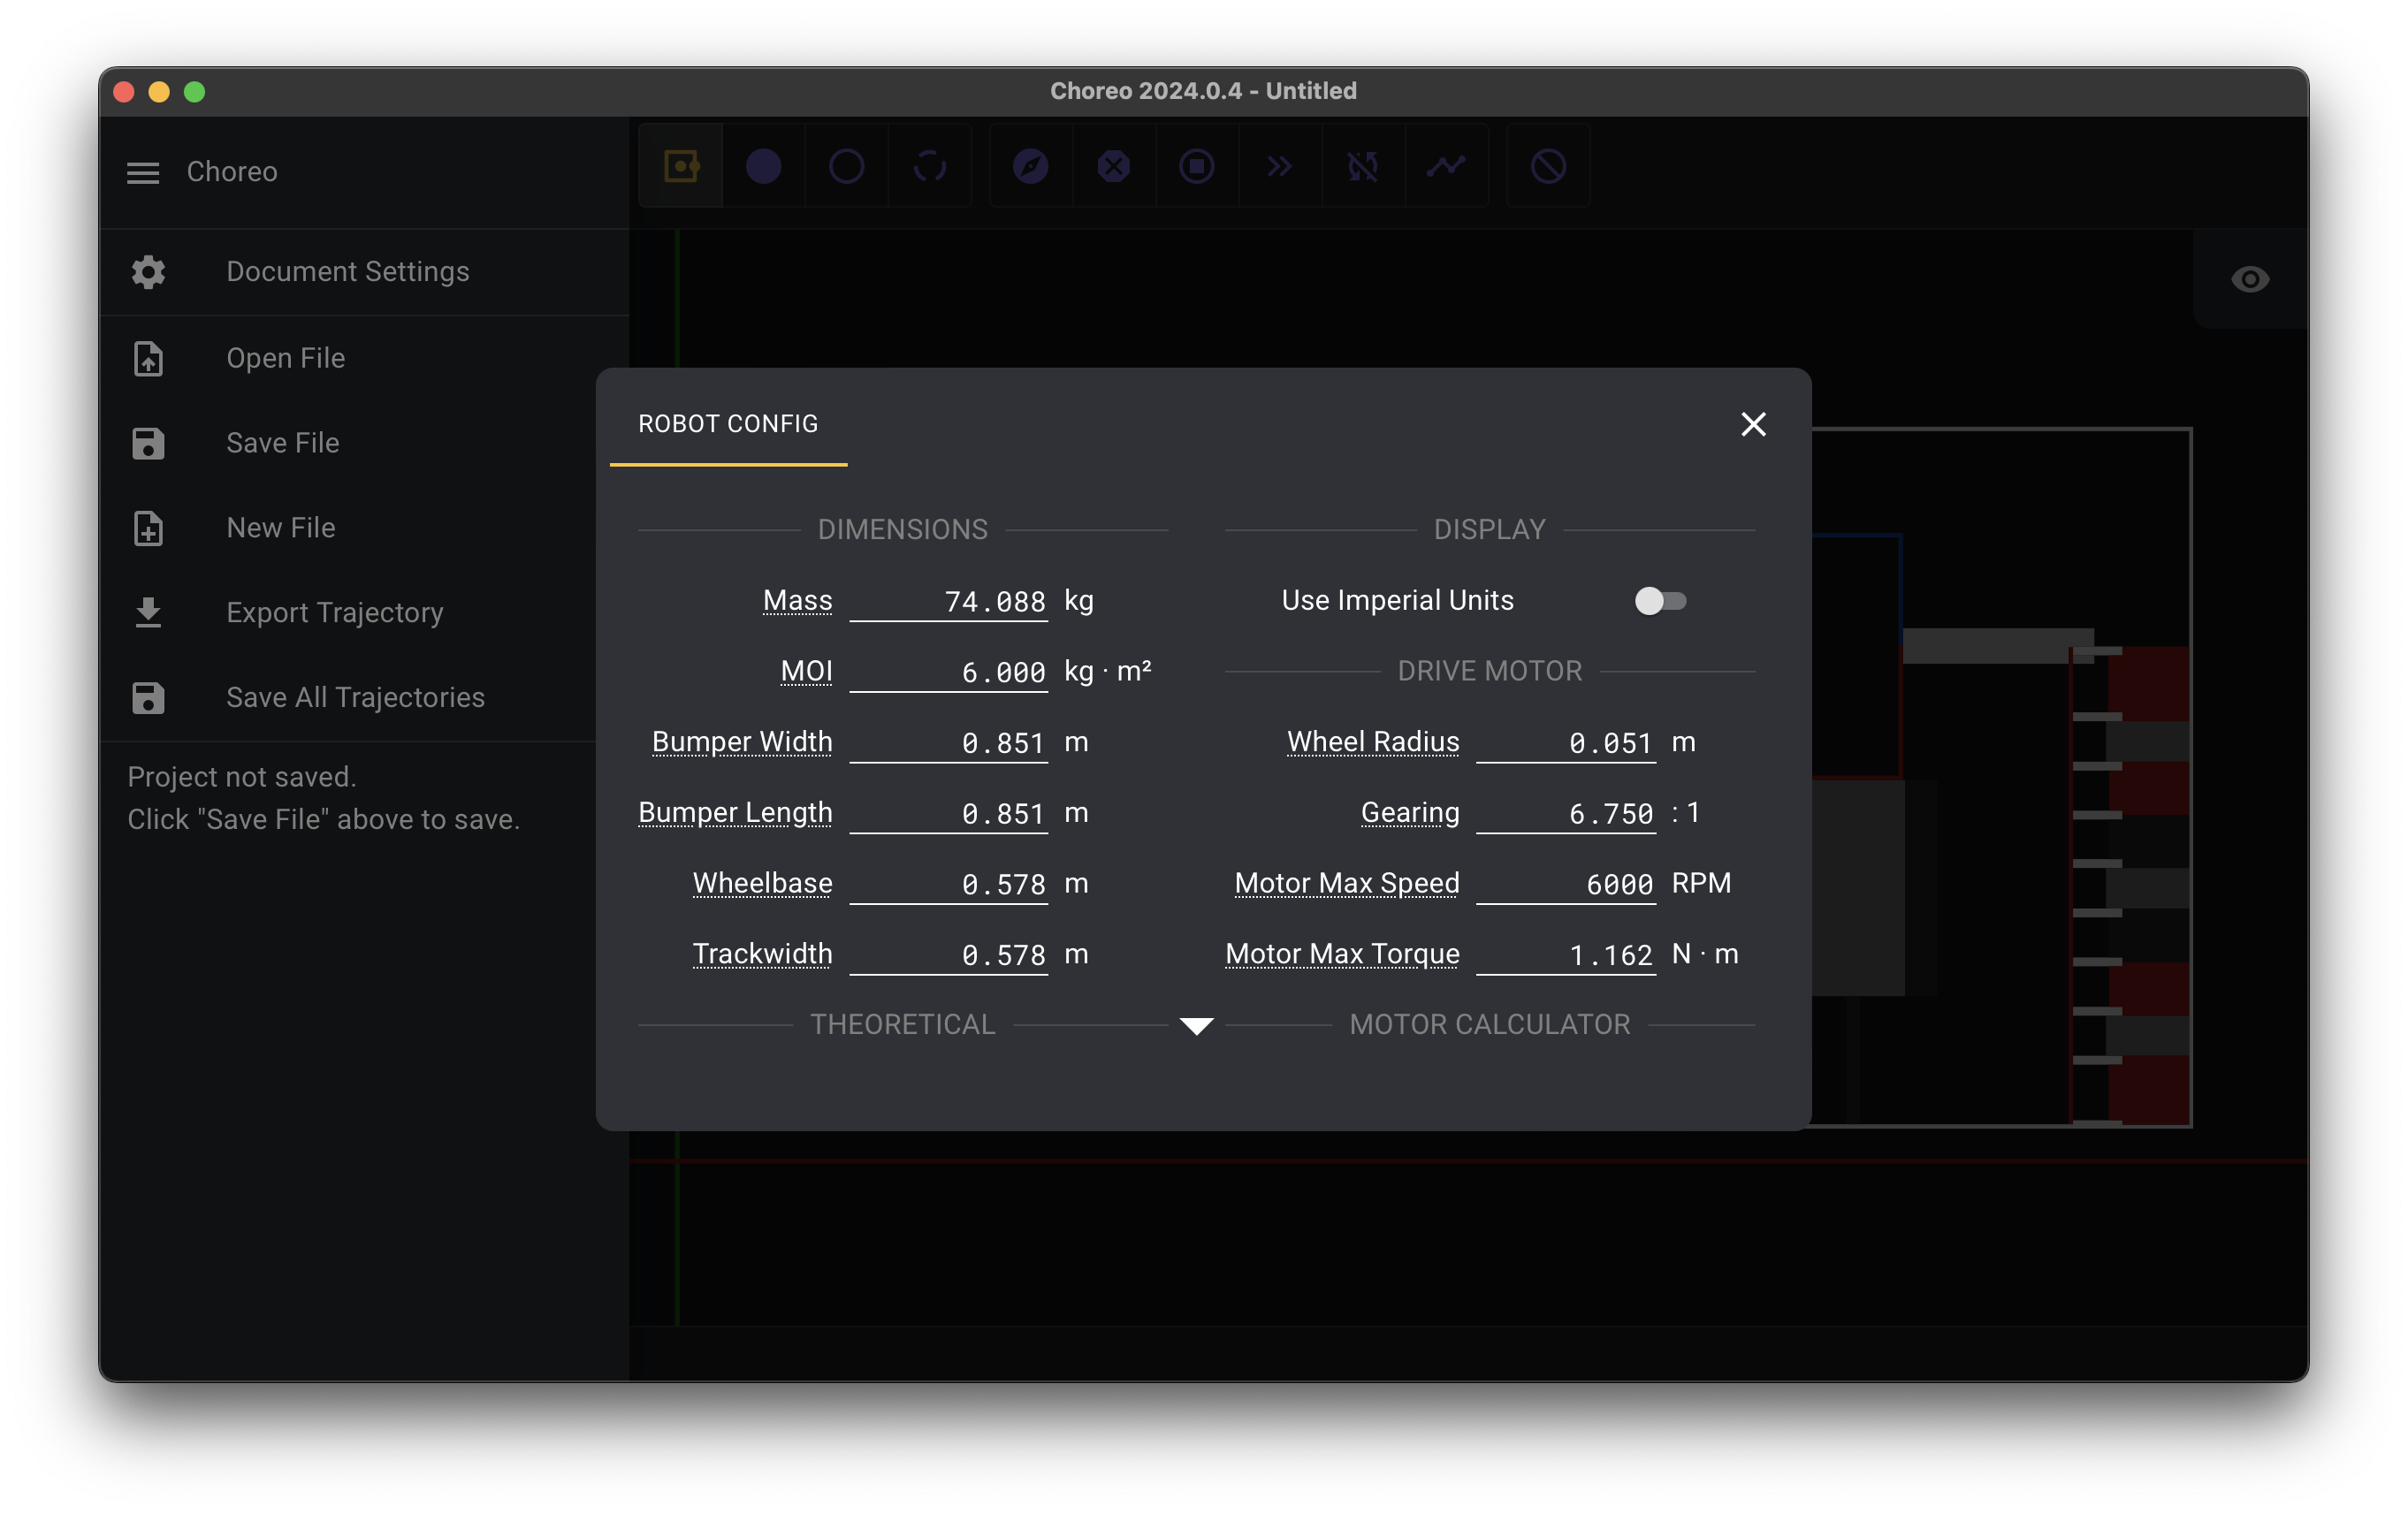2408x1513 pixels.
Task: Toggle field element visibility with the eye icon
Action: point(2250,280)
